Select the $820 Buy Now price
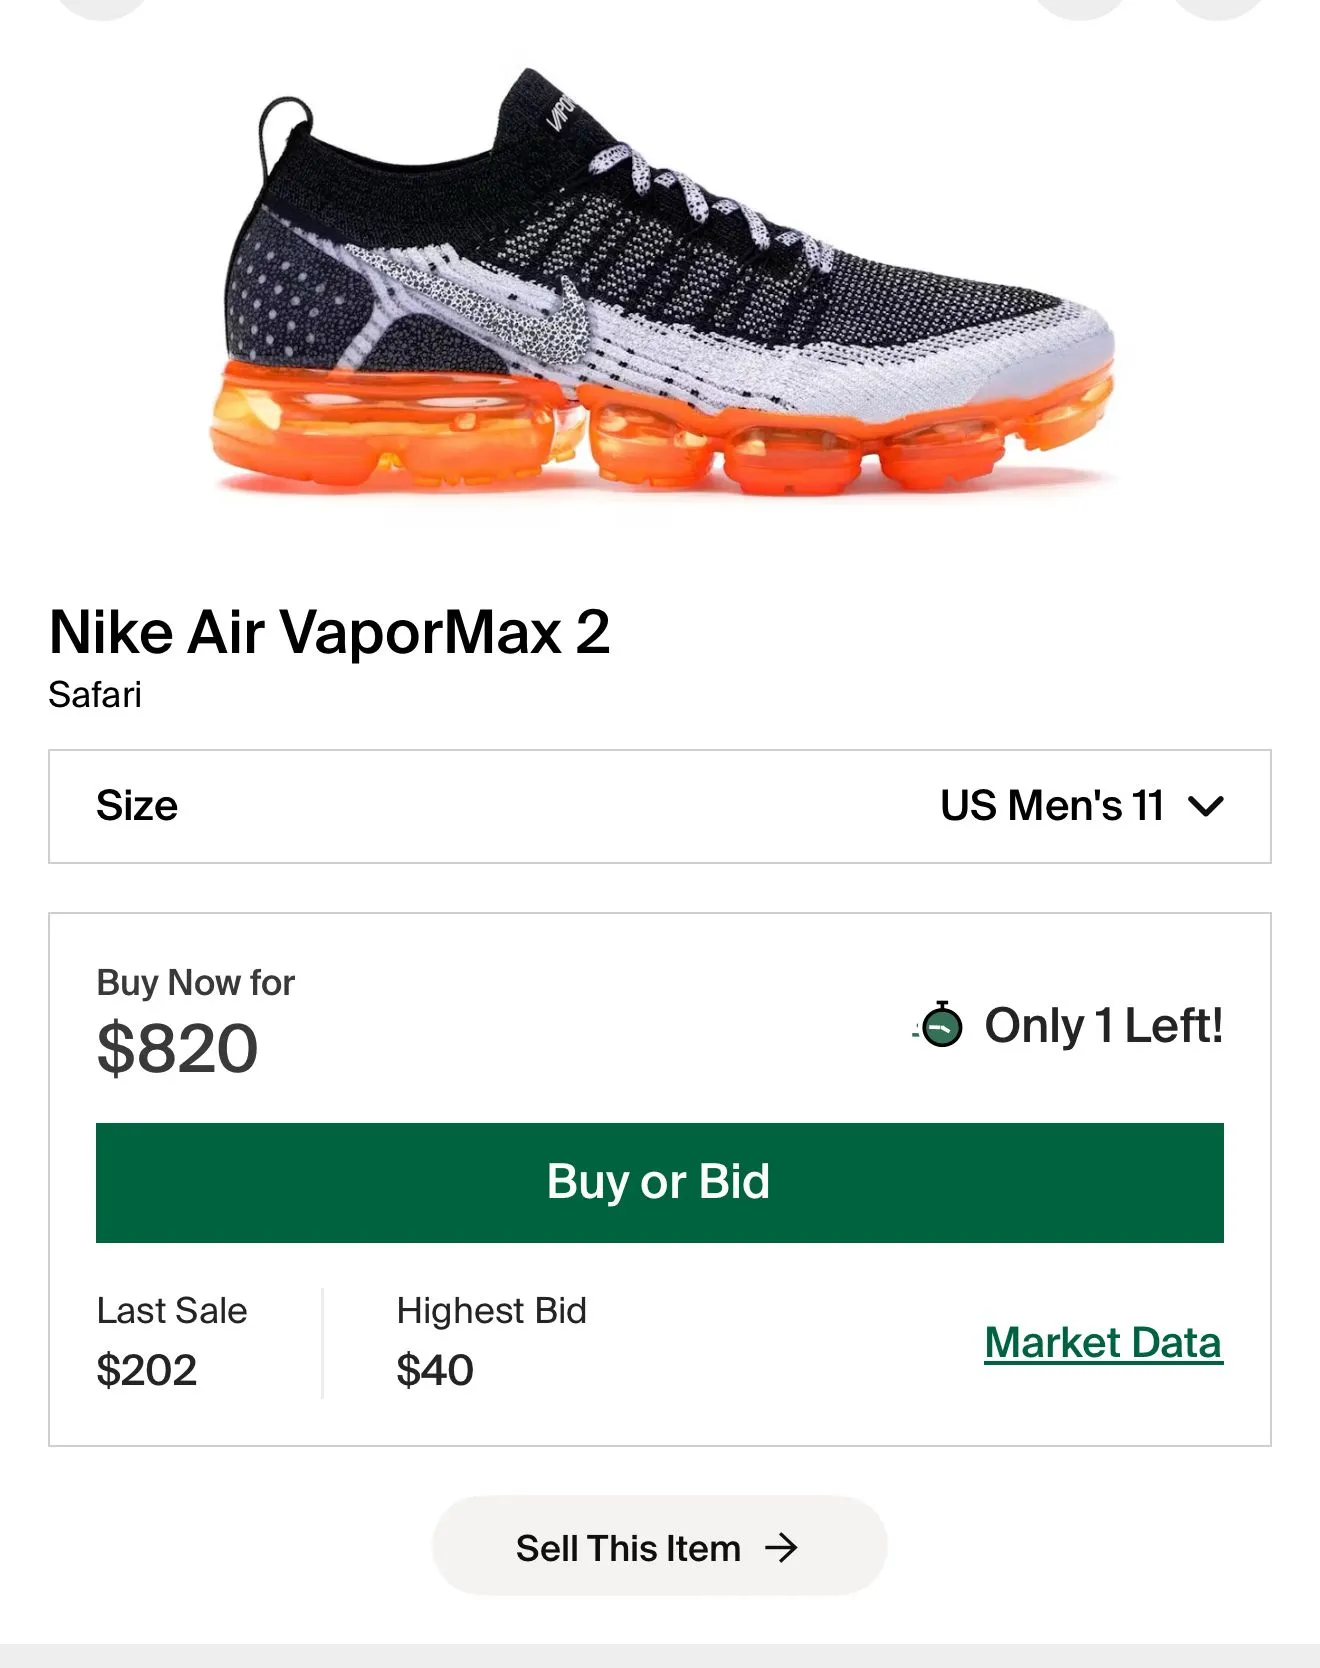The width and height of the screenshot is (1320, 1668). click(178, 1049)
